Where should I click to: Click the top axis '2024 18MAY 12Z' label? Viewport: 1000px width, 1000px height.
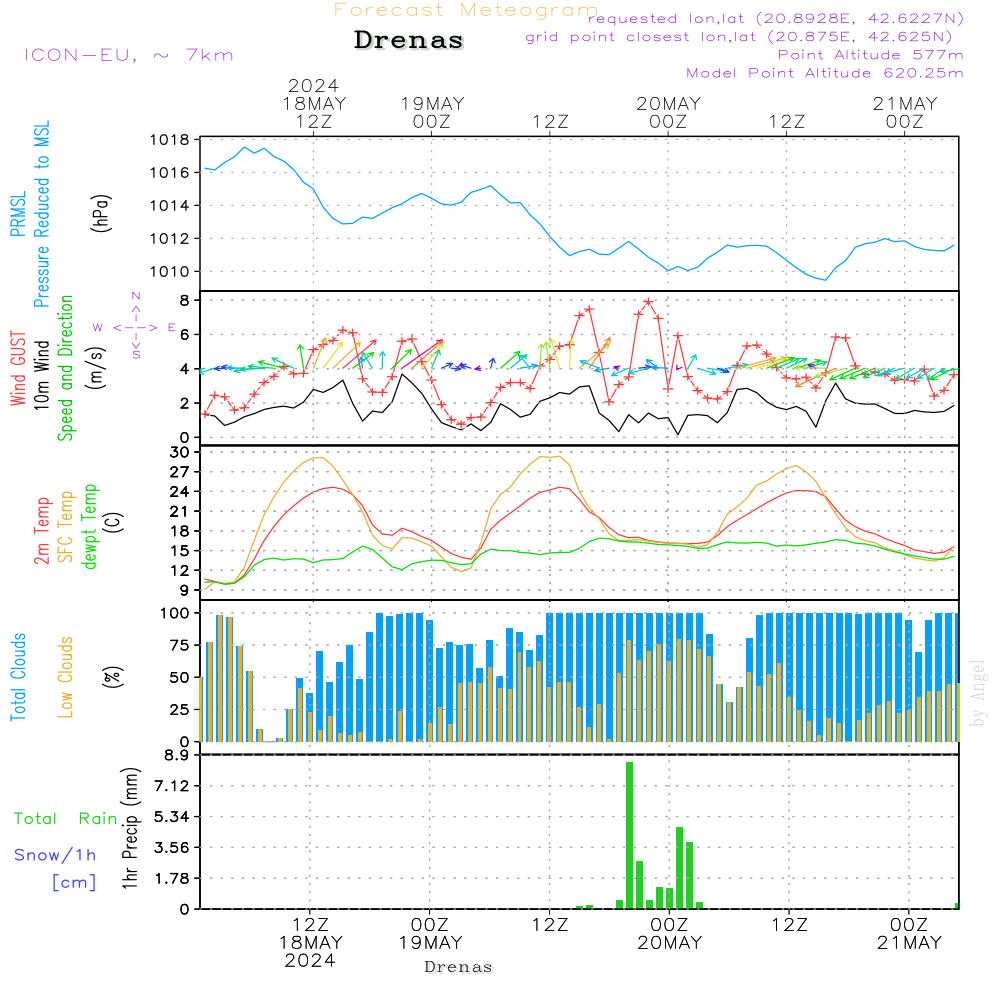click(314, 103)
